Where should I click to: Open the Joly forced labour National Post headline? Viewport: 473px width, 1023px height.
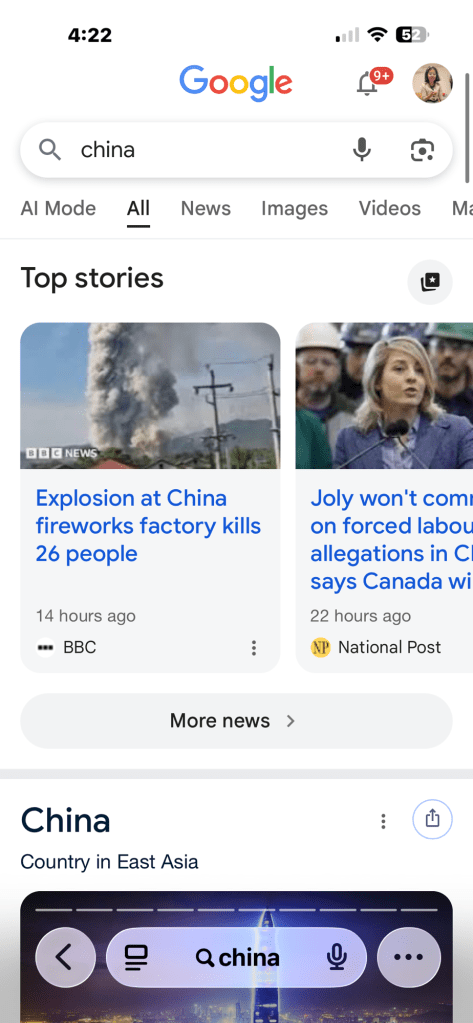tap(391, 540)
